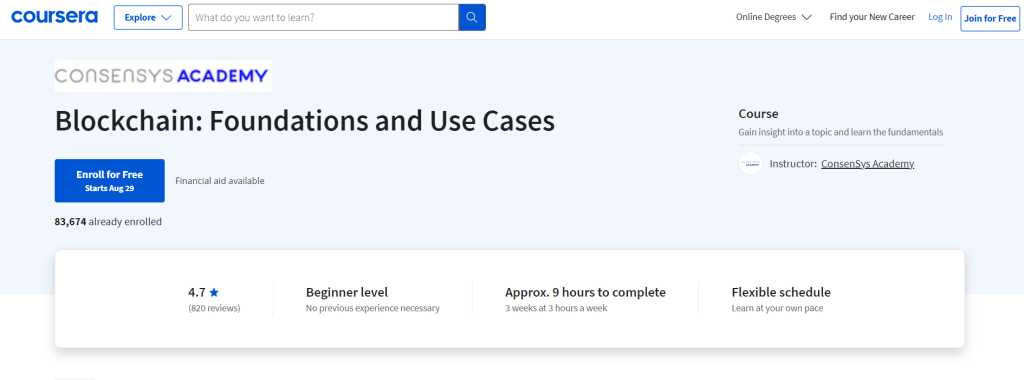This screenshot has height=380, width=1024.
Task: Click the magnifying glass search button
Action: pyautogui.click(x=472, y=18)
